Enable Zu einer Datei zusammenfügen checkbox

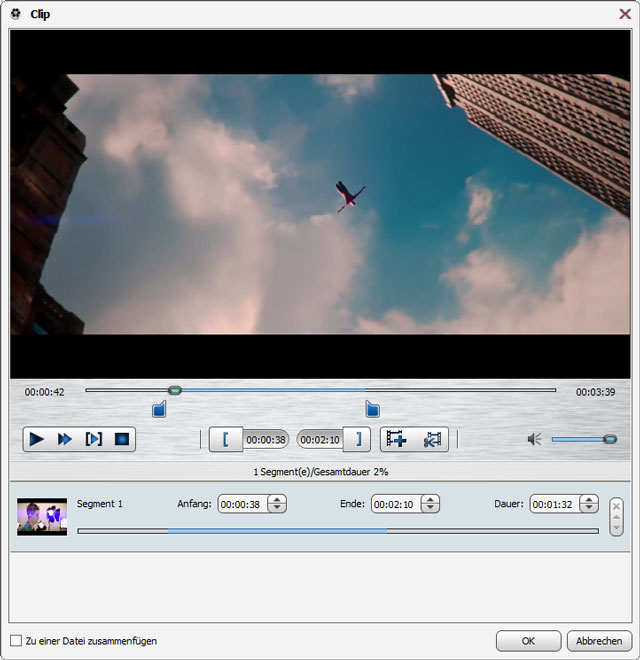tap(16, 641)
